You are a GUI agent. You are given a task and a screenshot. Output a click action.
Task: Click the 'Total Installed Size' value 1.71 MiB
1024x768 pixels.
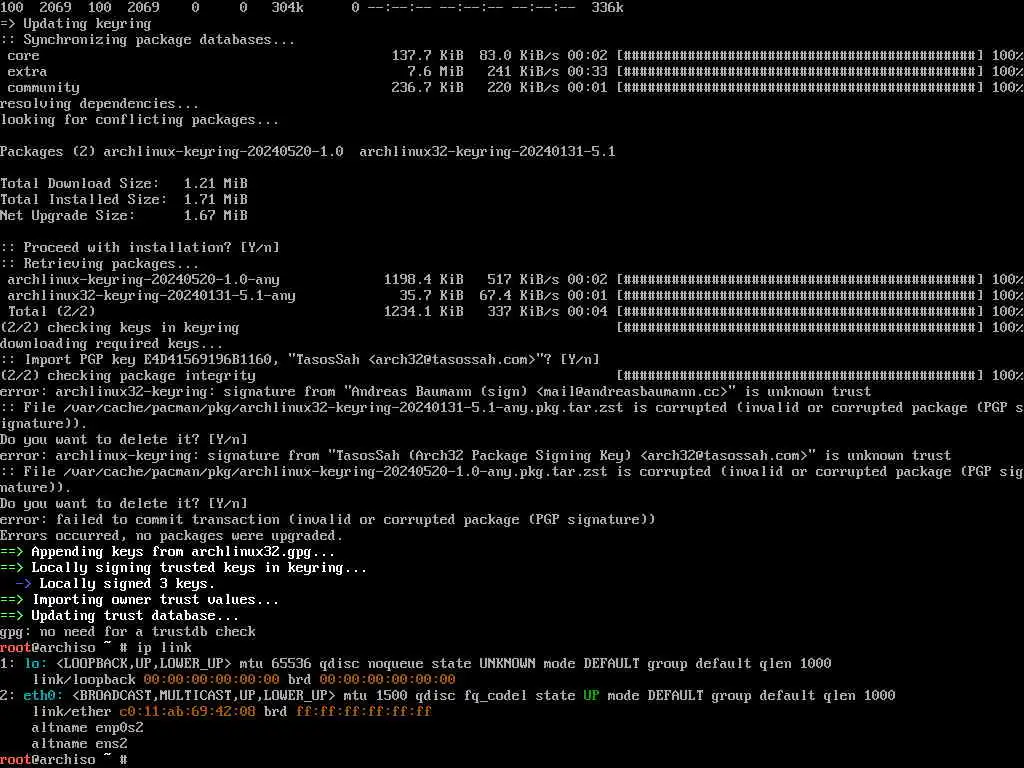point(216,200)
